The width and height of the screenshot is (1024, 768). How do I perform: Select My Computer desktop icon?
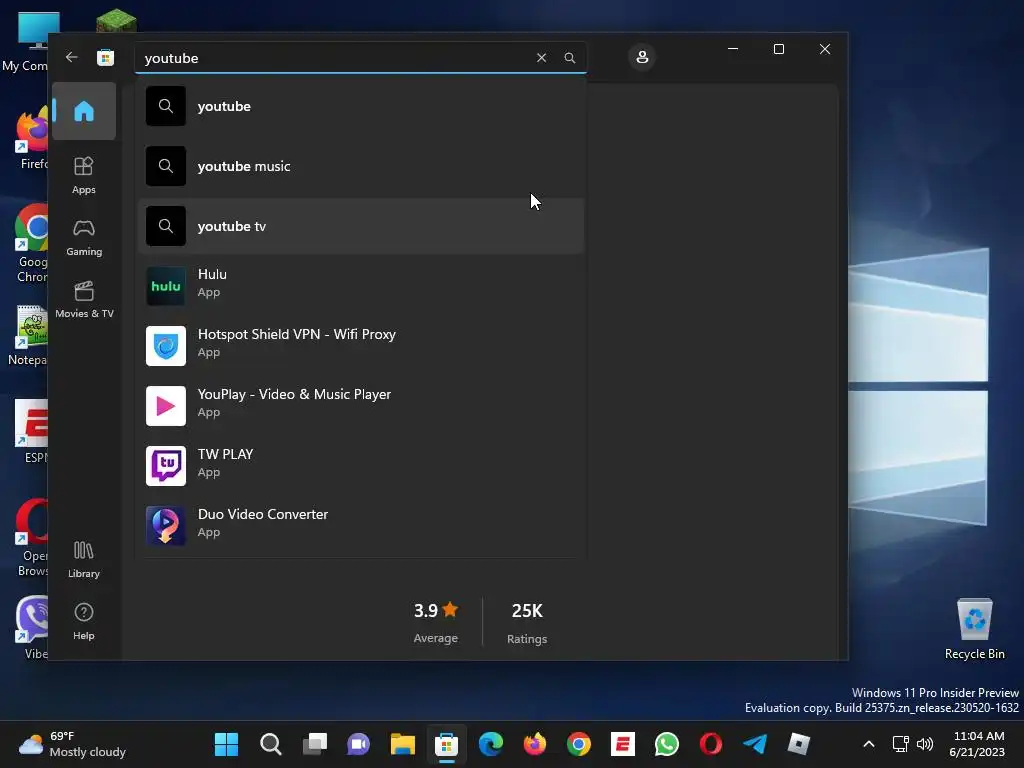(x=26, y=42)
